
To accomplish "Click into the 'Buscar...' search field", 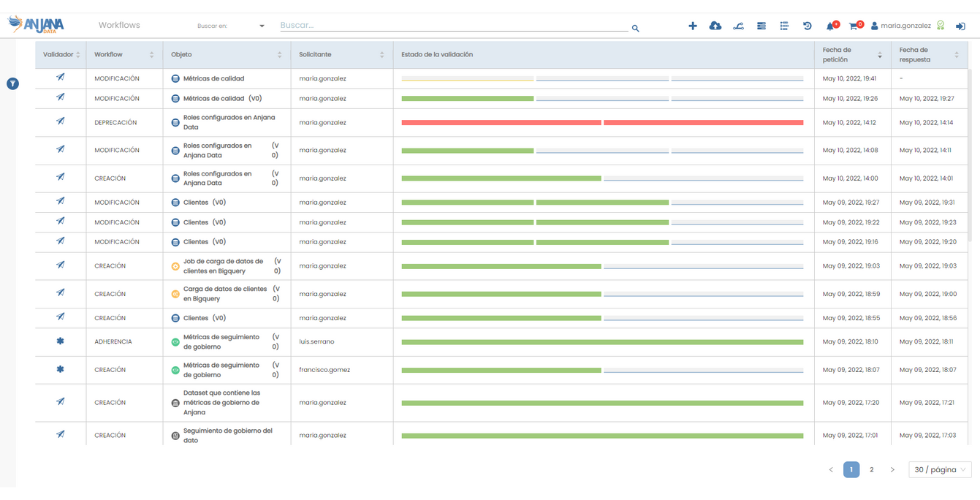I will tap(450, 25).
